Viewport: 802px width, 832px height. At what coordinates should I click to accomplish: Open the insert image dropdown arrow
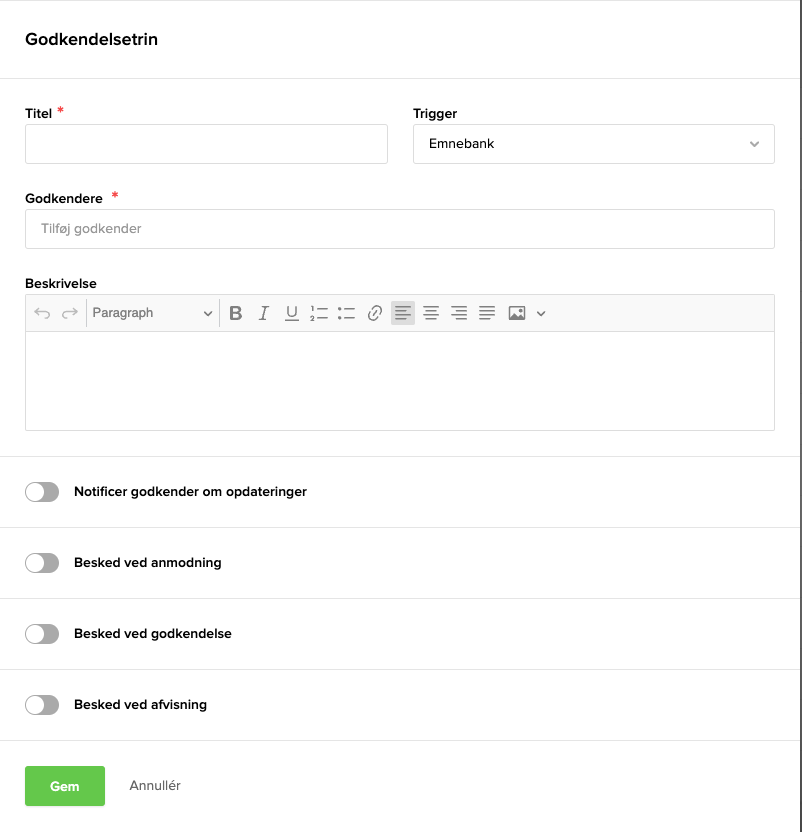pyautogui.click(x=541, y=313)
